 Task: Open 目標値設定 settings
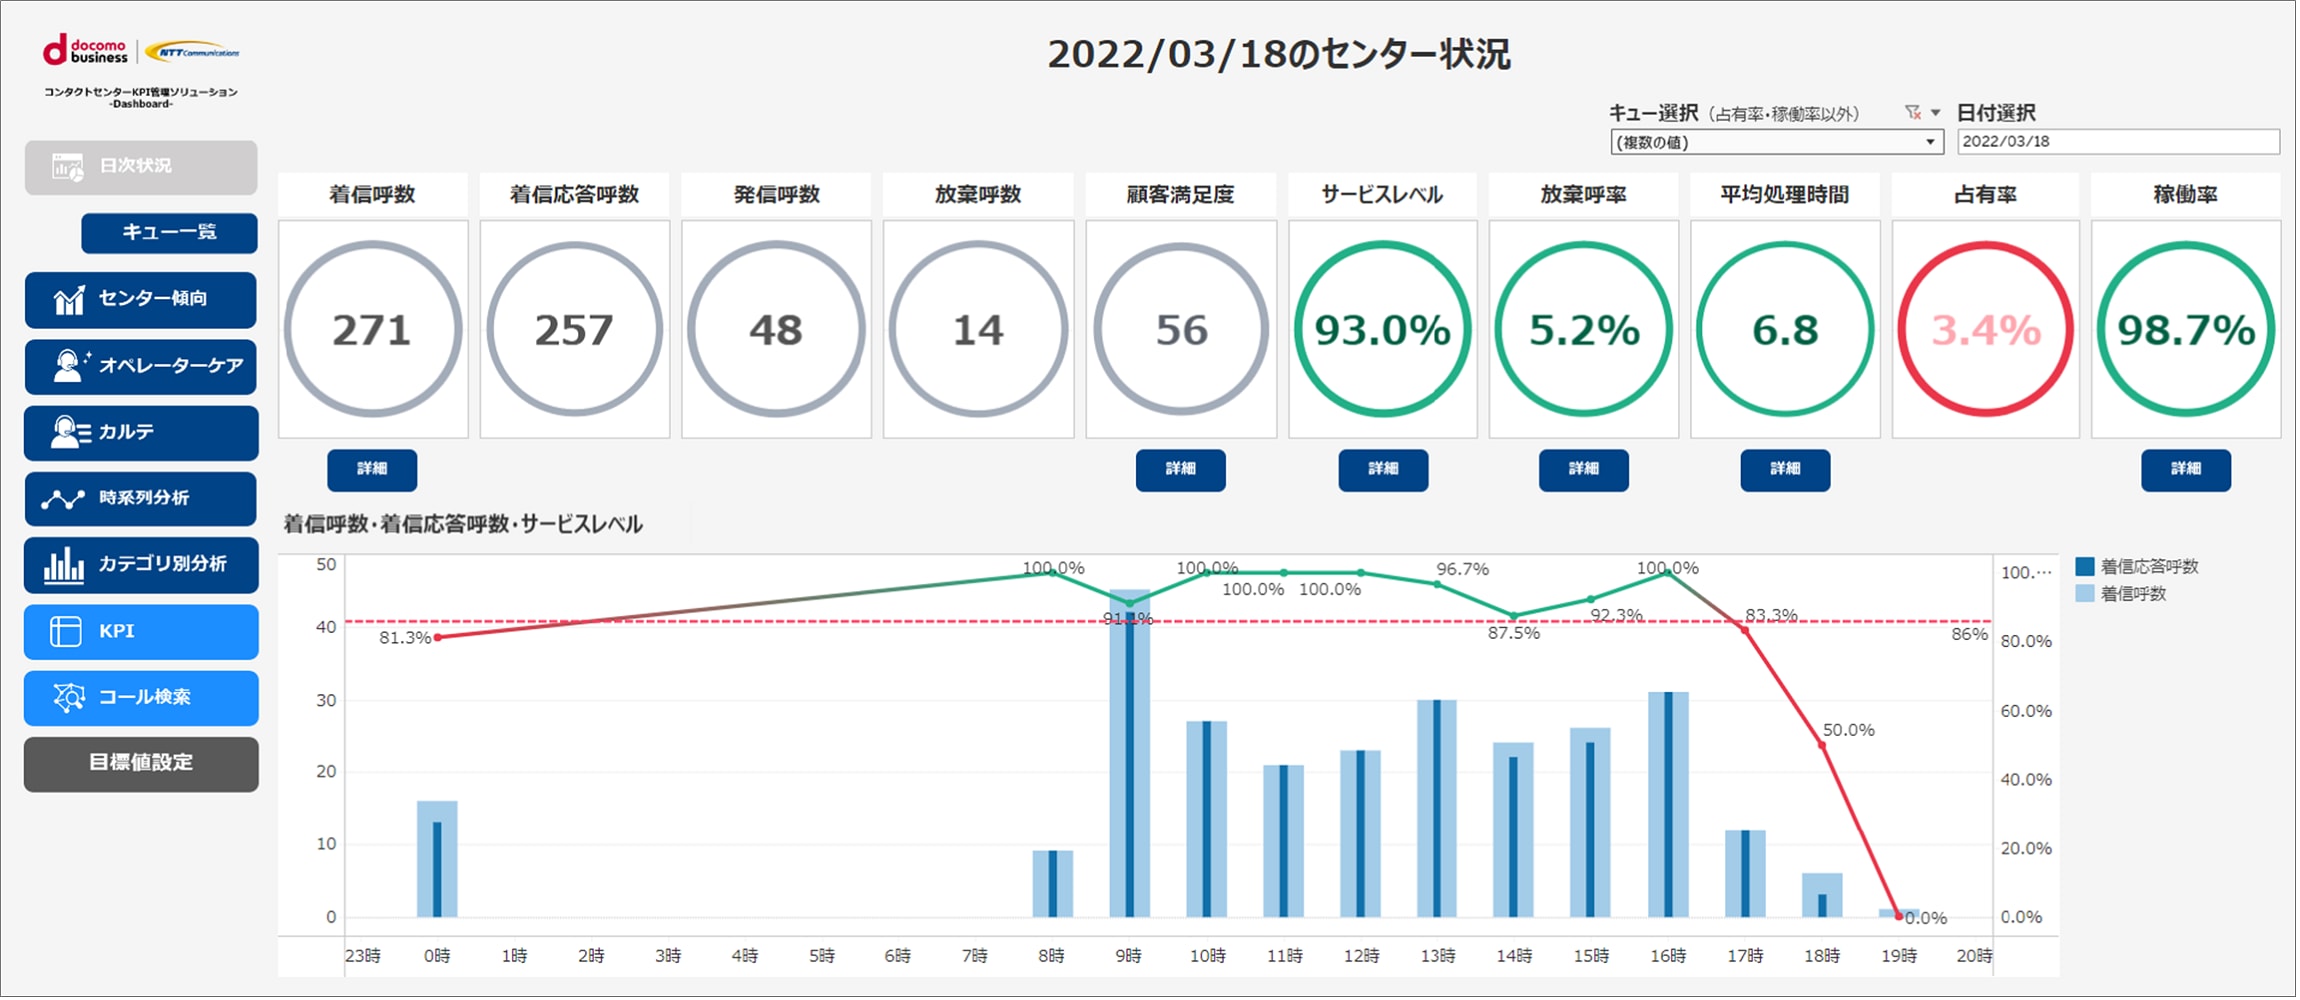click(141, 765)
